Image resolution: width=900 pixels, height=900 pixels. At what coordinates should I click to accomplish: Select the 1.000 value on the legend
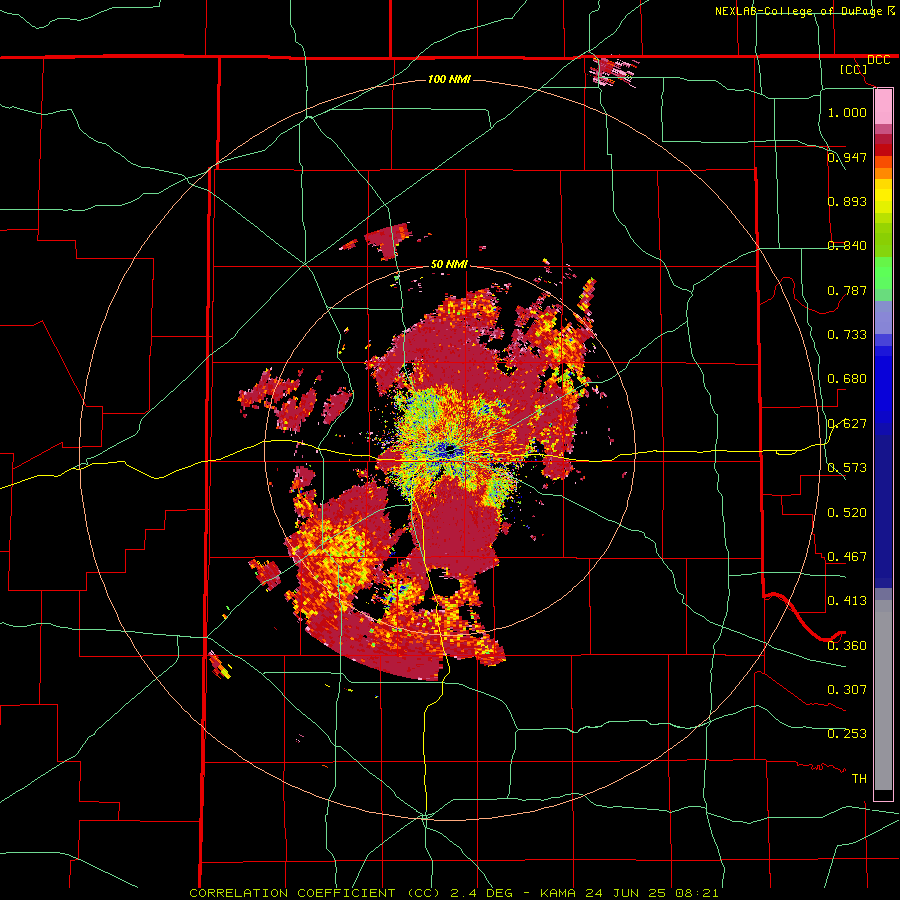coord(847,112)
